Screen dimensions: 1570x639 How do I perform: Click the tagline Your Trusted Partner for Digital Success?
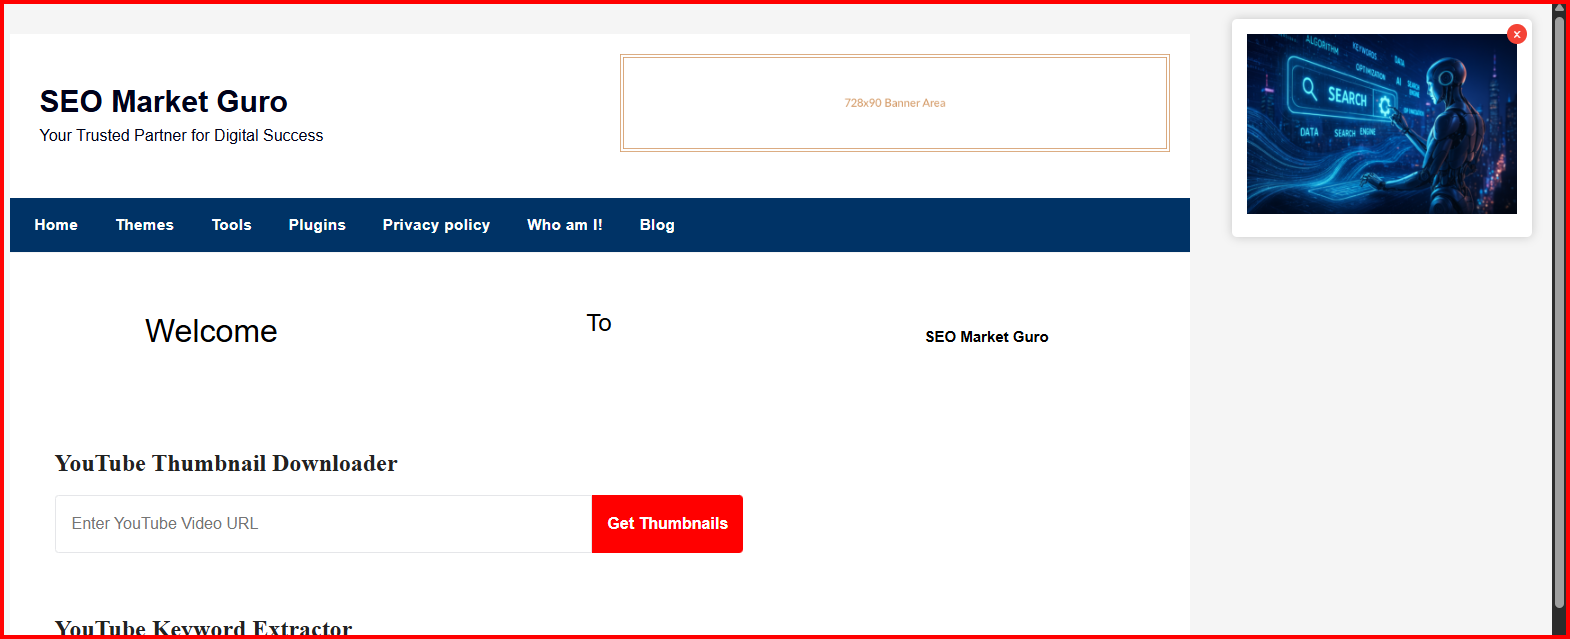point(182,135)
